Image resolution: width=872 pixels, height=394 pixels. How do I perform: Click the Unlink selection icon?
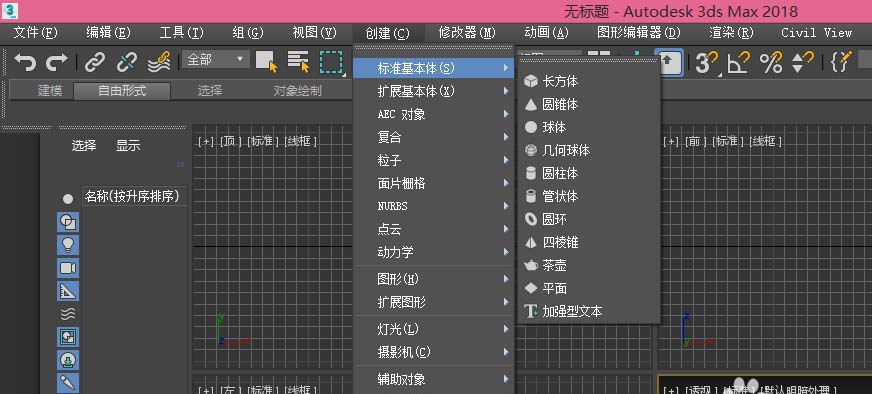tap(127, 62)
